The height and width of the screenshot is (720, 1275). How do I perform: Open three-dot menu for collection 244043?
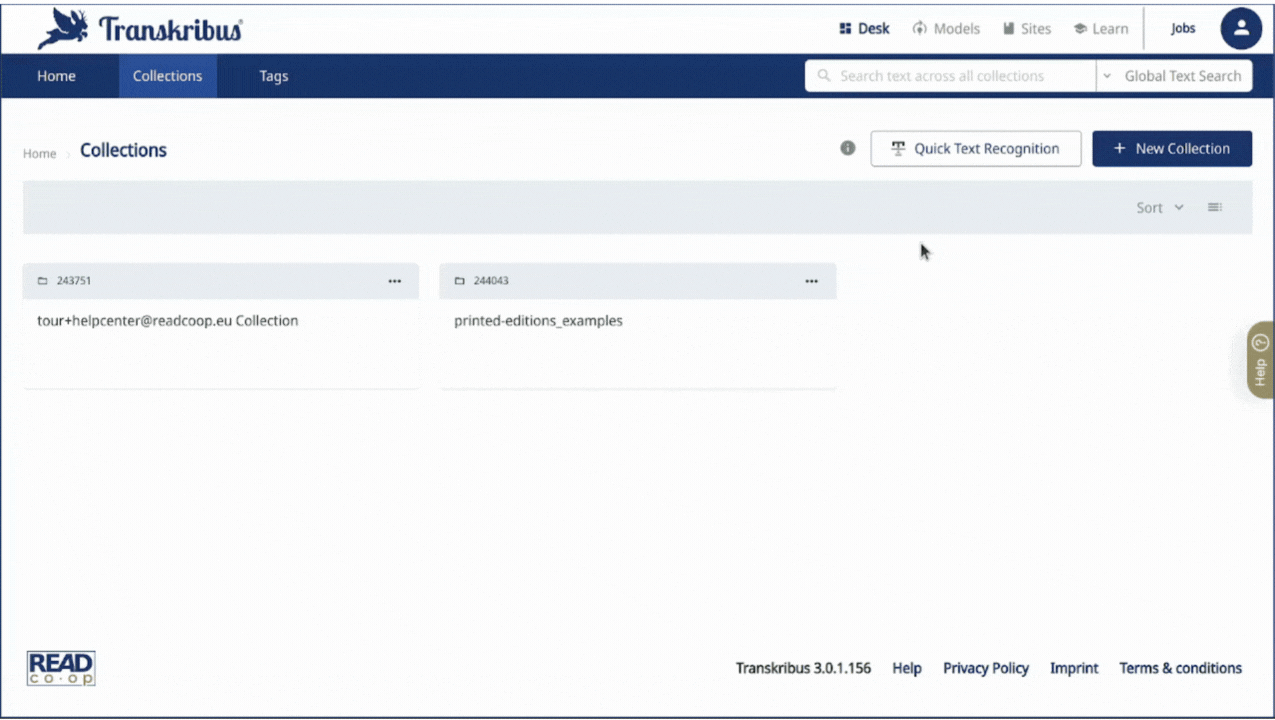(x=811, y=281)
